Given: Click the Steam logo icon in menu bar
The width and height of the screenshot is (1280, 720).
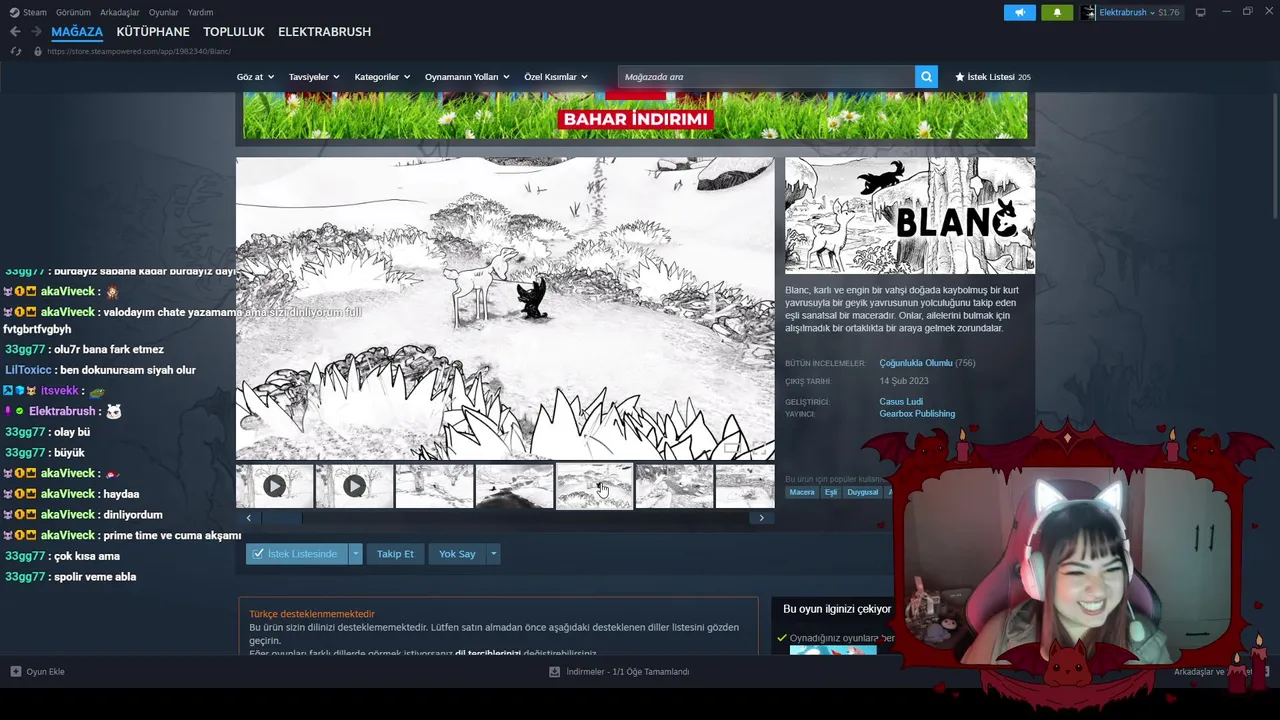Looking at the screenshot, I should point(14,12).
